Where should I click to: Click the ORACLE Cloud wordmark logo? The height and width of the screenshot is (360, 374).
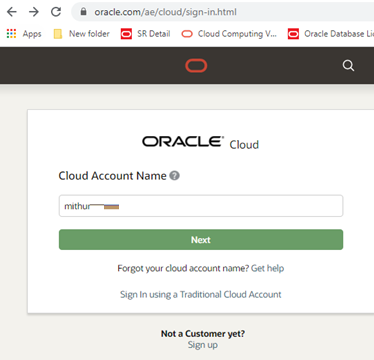pyautogui.click(x=201, y=143)
